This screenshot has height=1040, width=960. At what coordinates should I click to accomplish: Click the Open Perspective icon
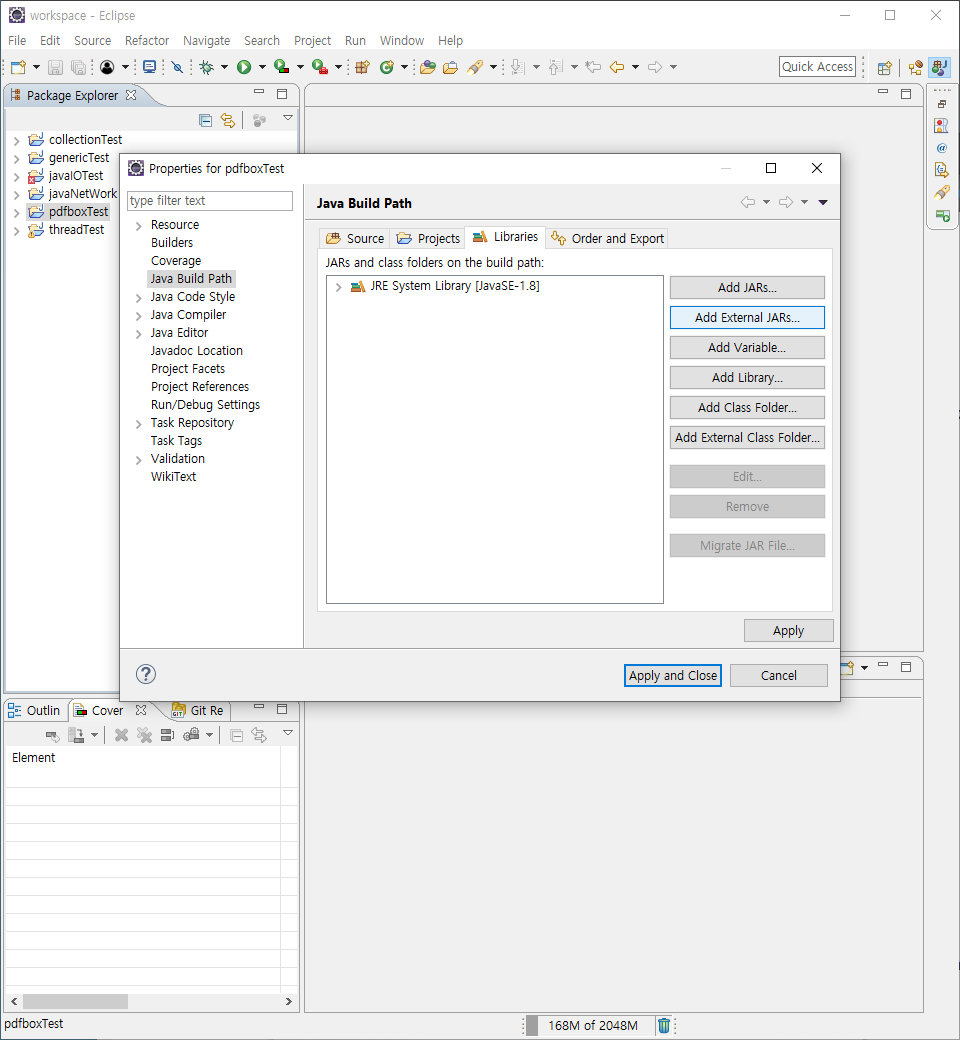[884, 68]
